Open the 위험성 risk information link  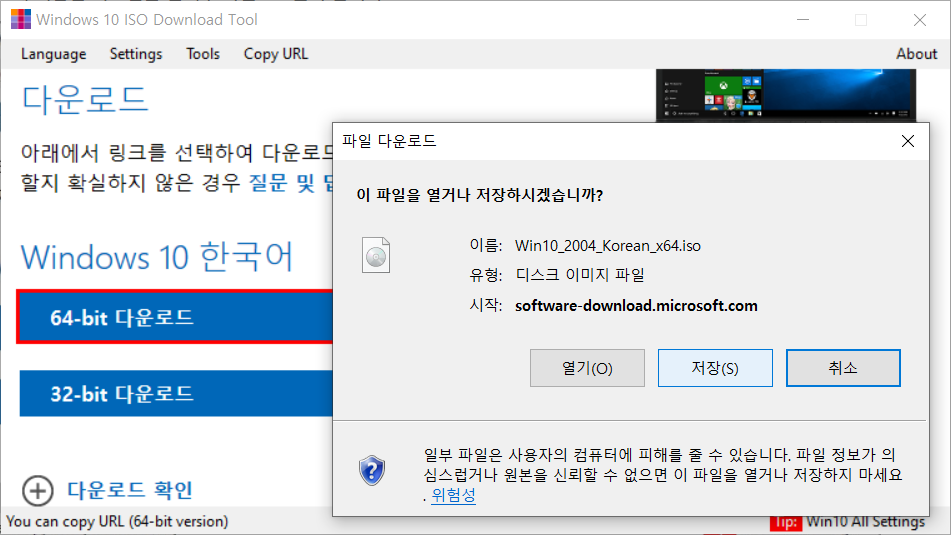(453, 496)
